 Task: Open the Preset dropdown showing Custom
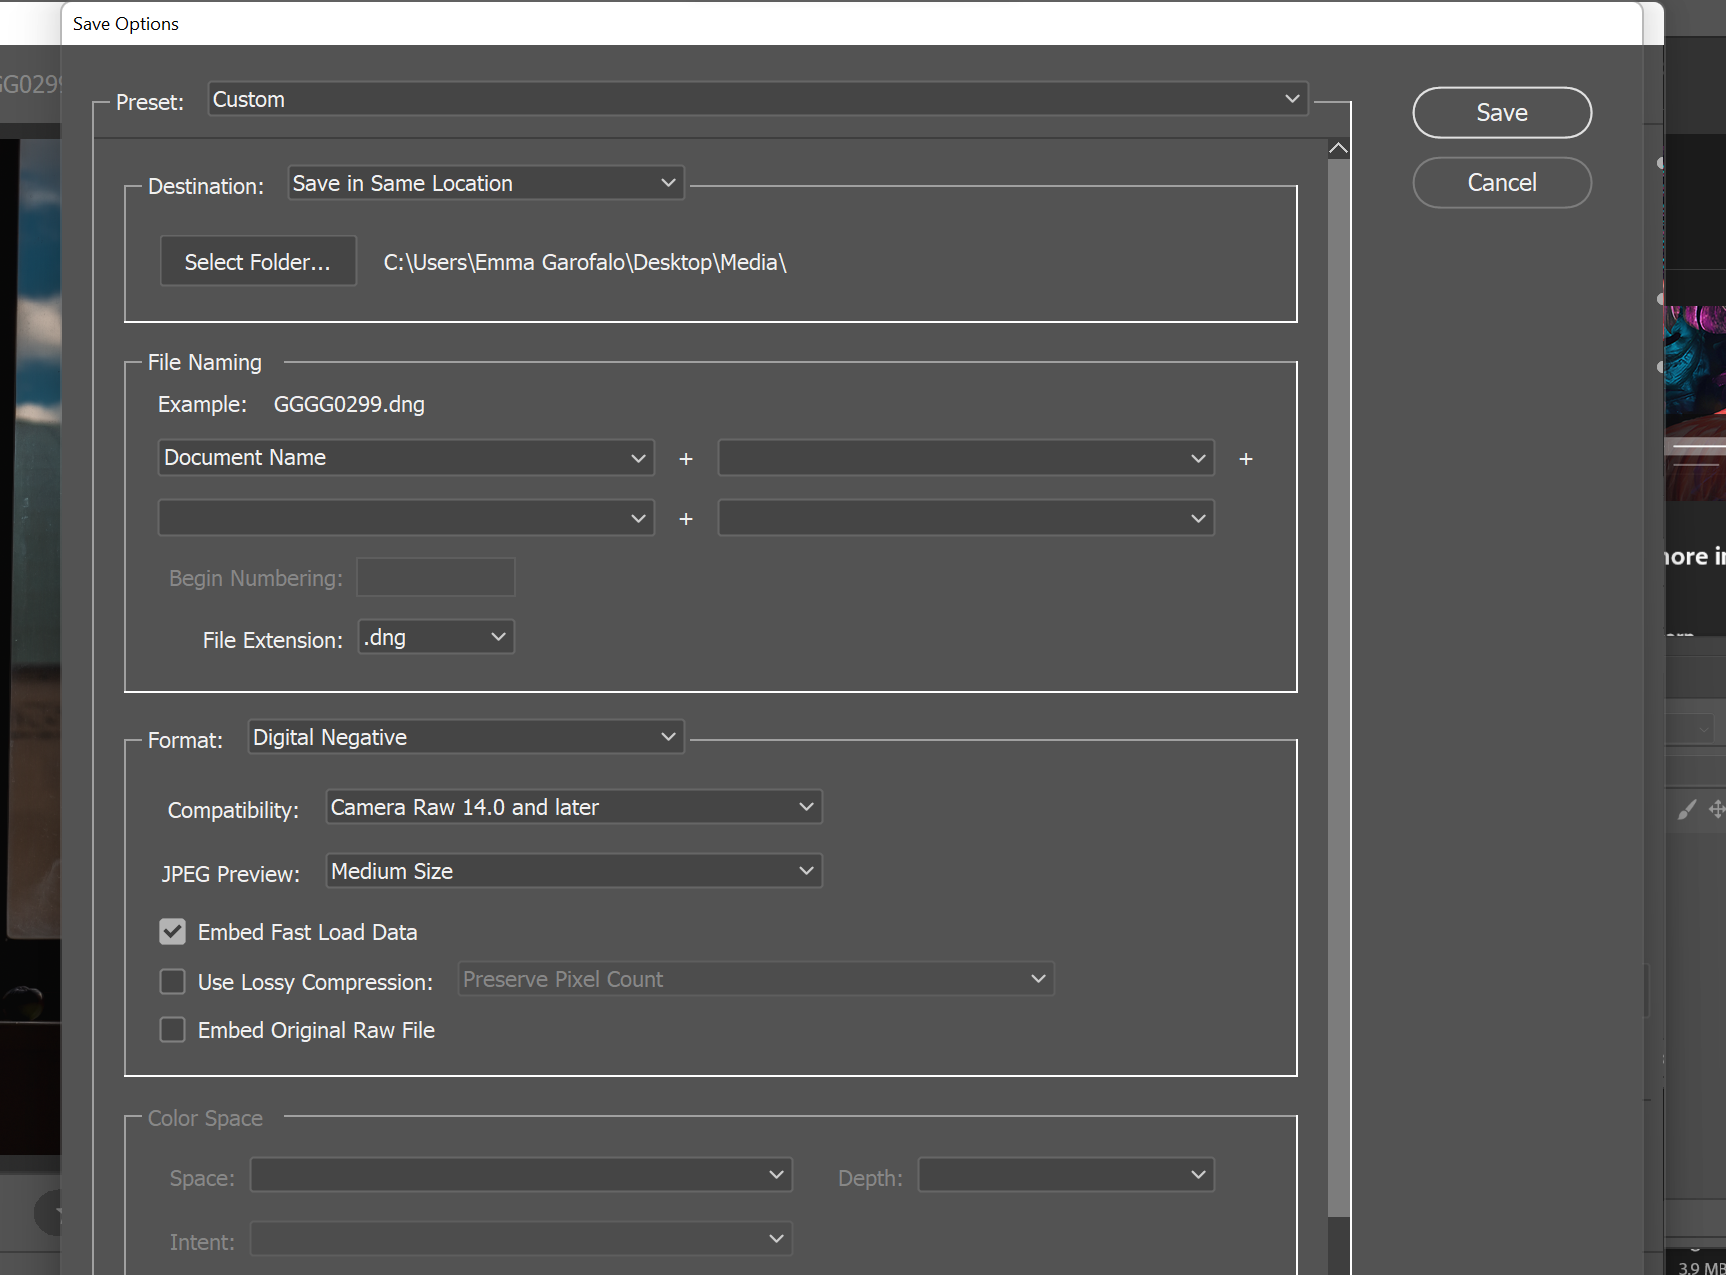(757, 99)
